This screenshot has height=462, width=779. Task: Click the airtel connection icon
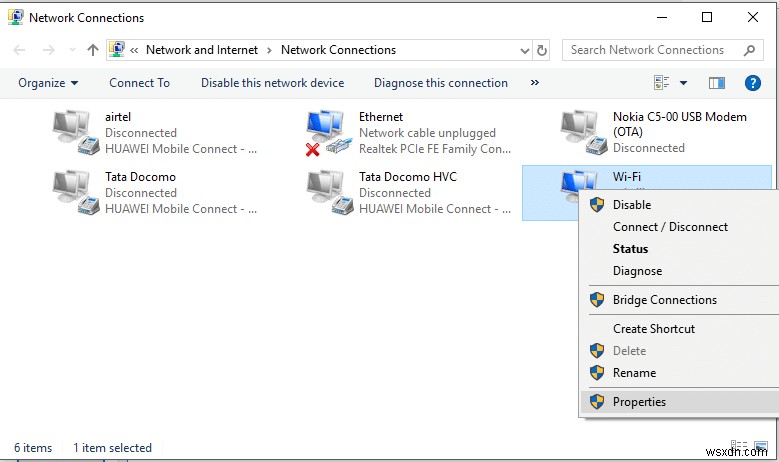(x=76, y=132)
